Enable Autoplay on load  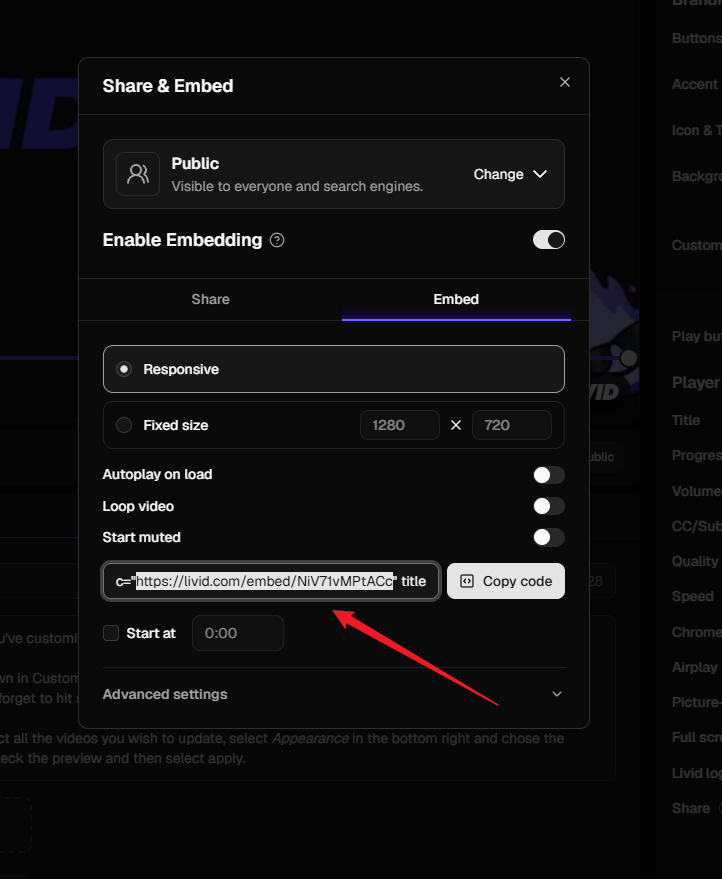pos(549,475)
